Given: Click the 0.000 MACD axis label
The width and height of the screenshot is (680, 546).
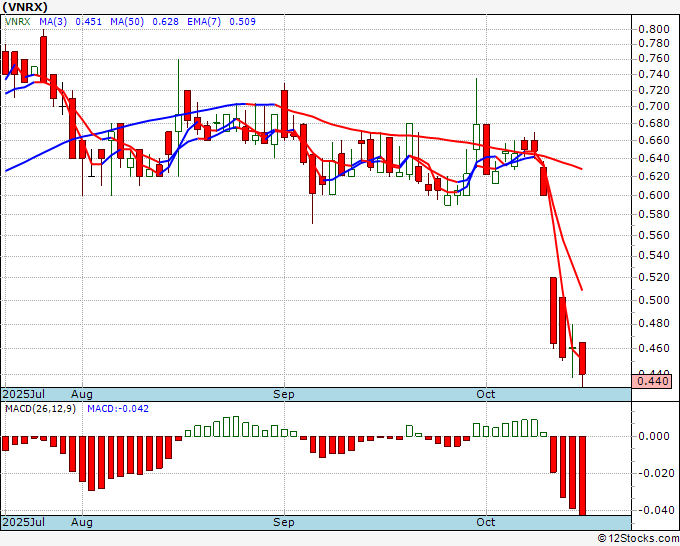Looking at the screenshot, I should click(654, 436).
